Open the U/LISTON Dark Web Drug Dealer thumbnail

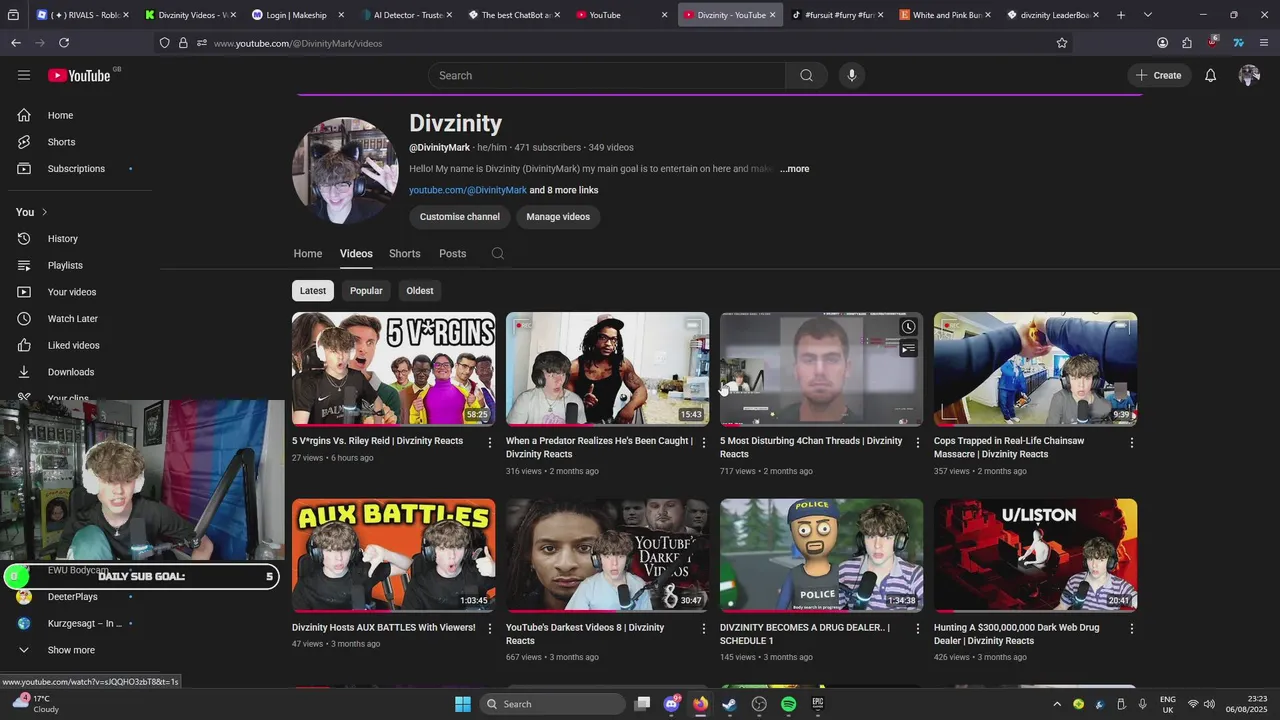[x=1035, y=556]
